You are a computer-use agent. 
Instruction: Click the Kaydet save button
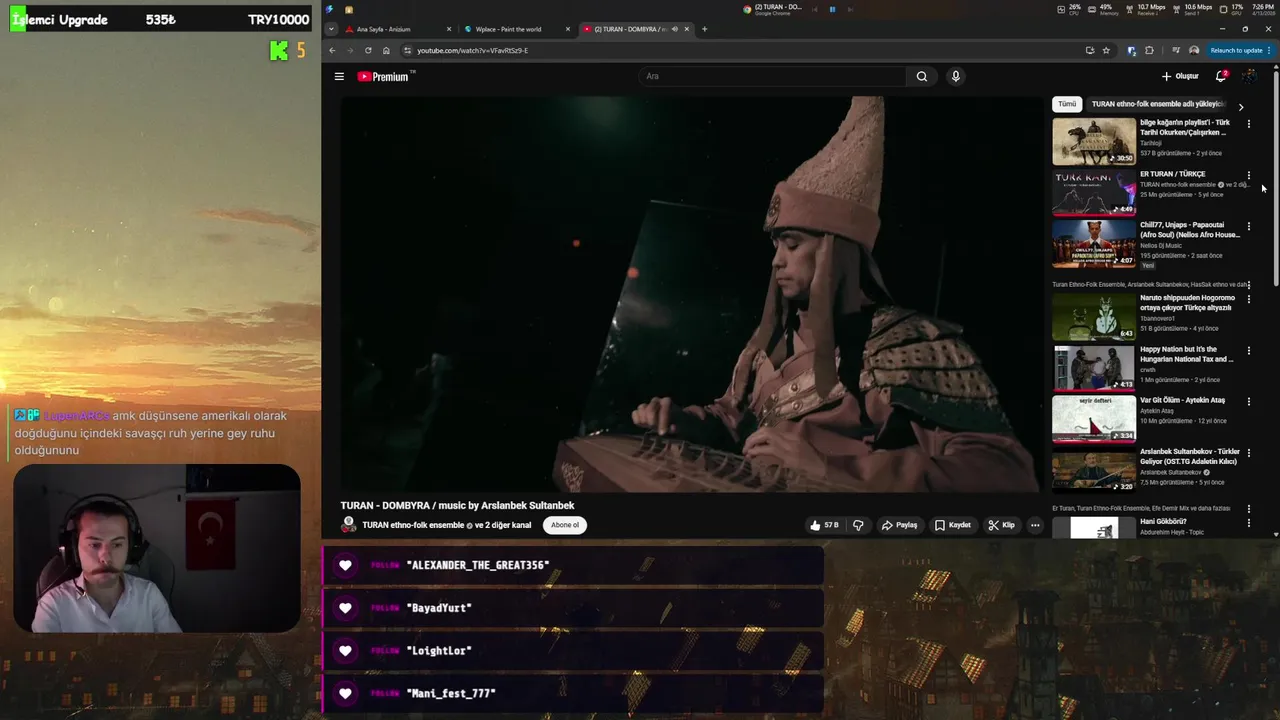click(953, 525)
